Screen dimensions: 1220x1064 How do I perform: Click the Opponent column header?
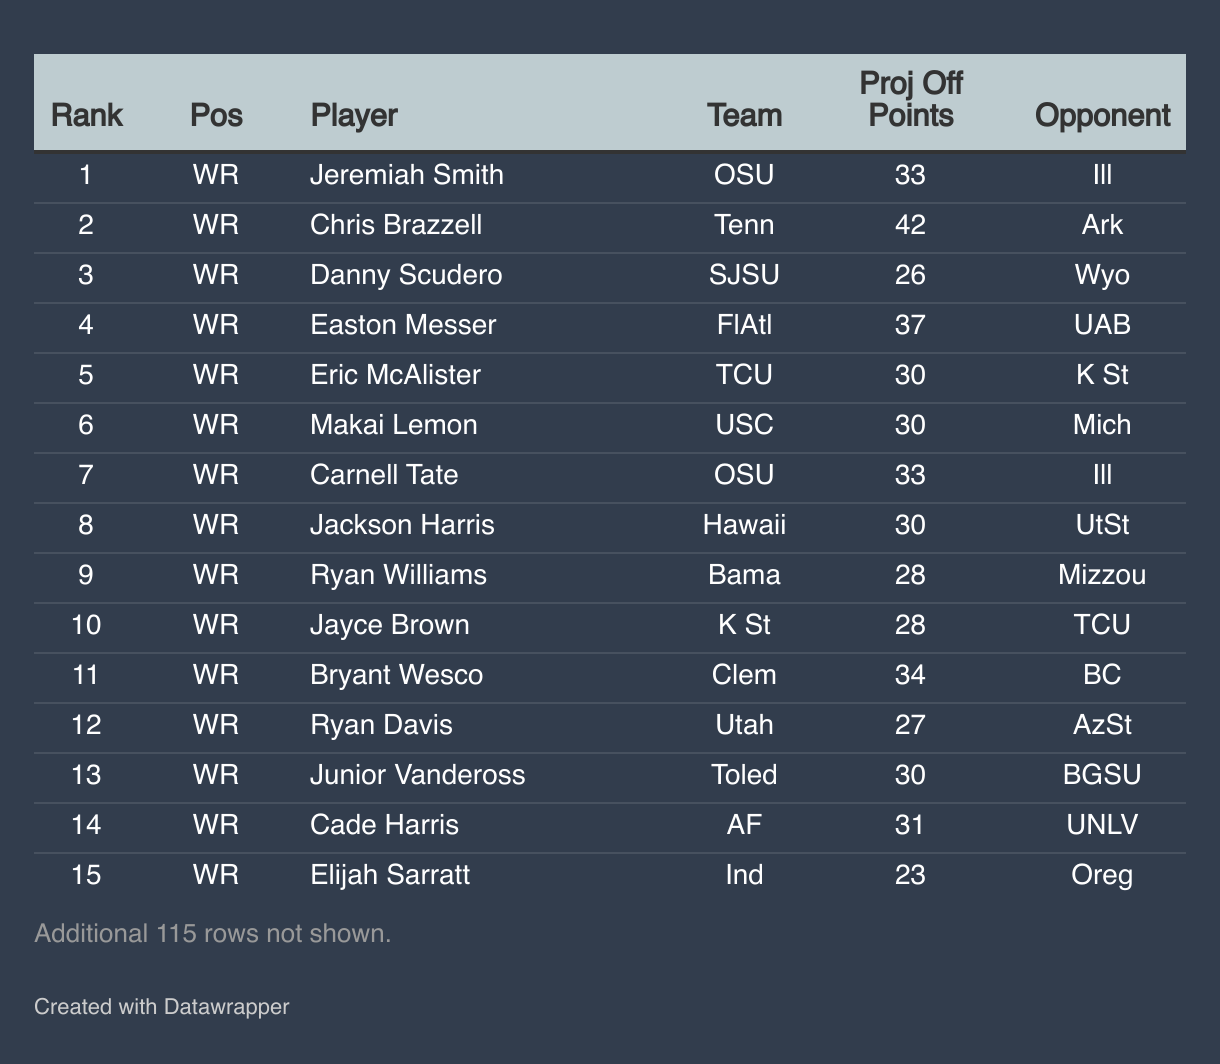point(1102,115)
